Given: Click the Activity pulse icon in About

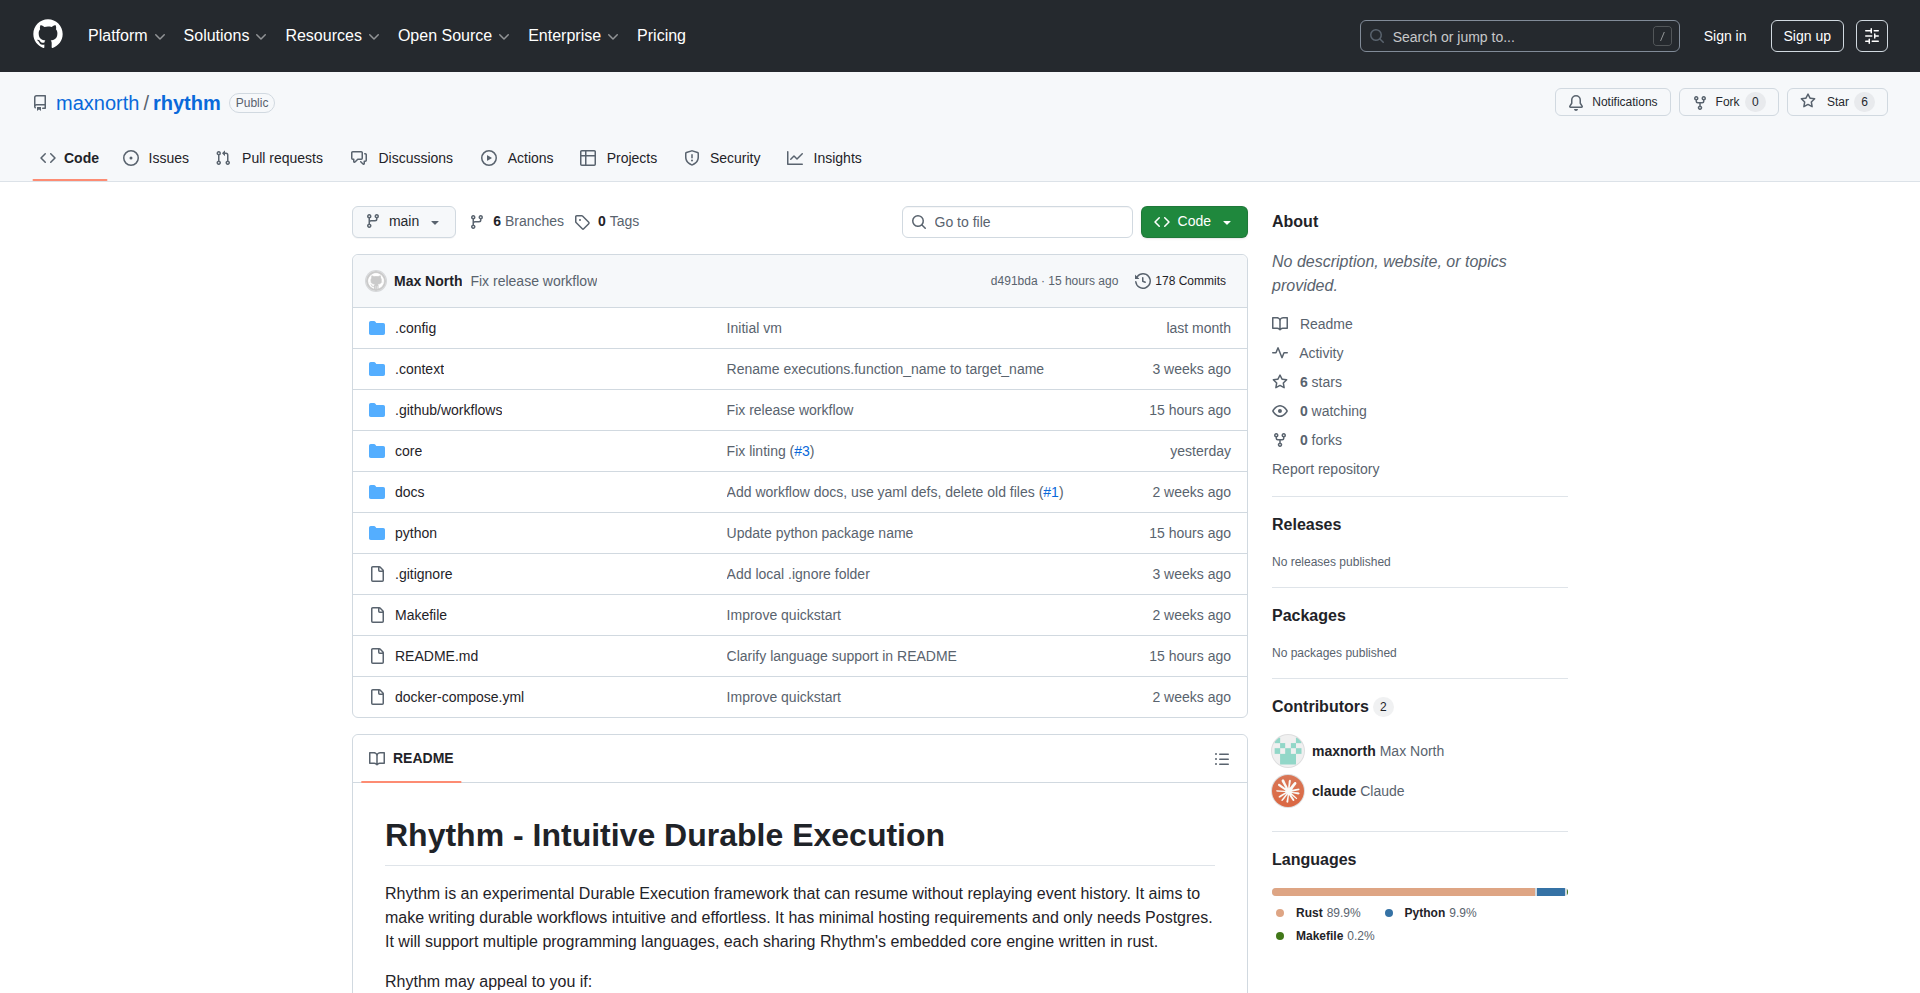Looking at the screenshot, I should pos(1281,353).
